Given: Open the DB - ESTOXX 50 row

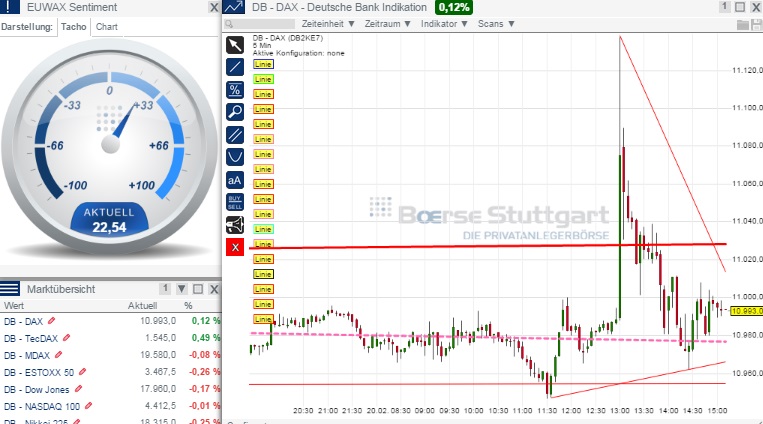Looking at the screenshot, I should pos(110,372).
